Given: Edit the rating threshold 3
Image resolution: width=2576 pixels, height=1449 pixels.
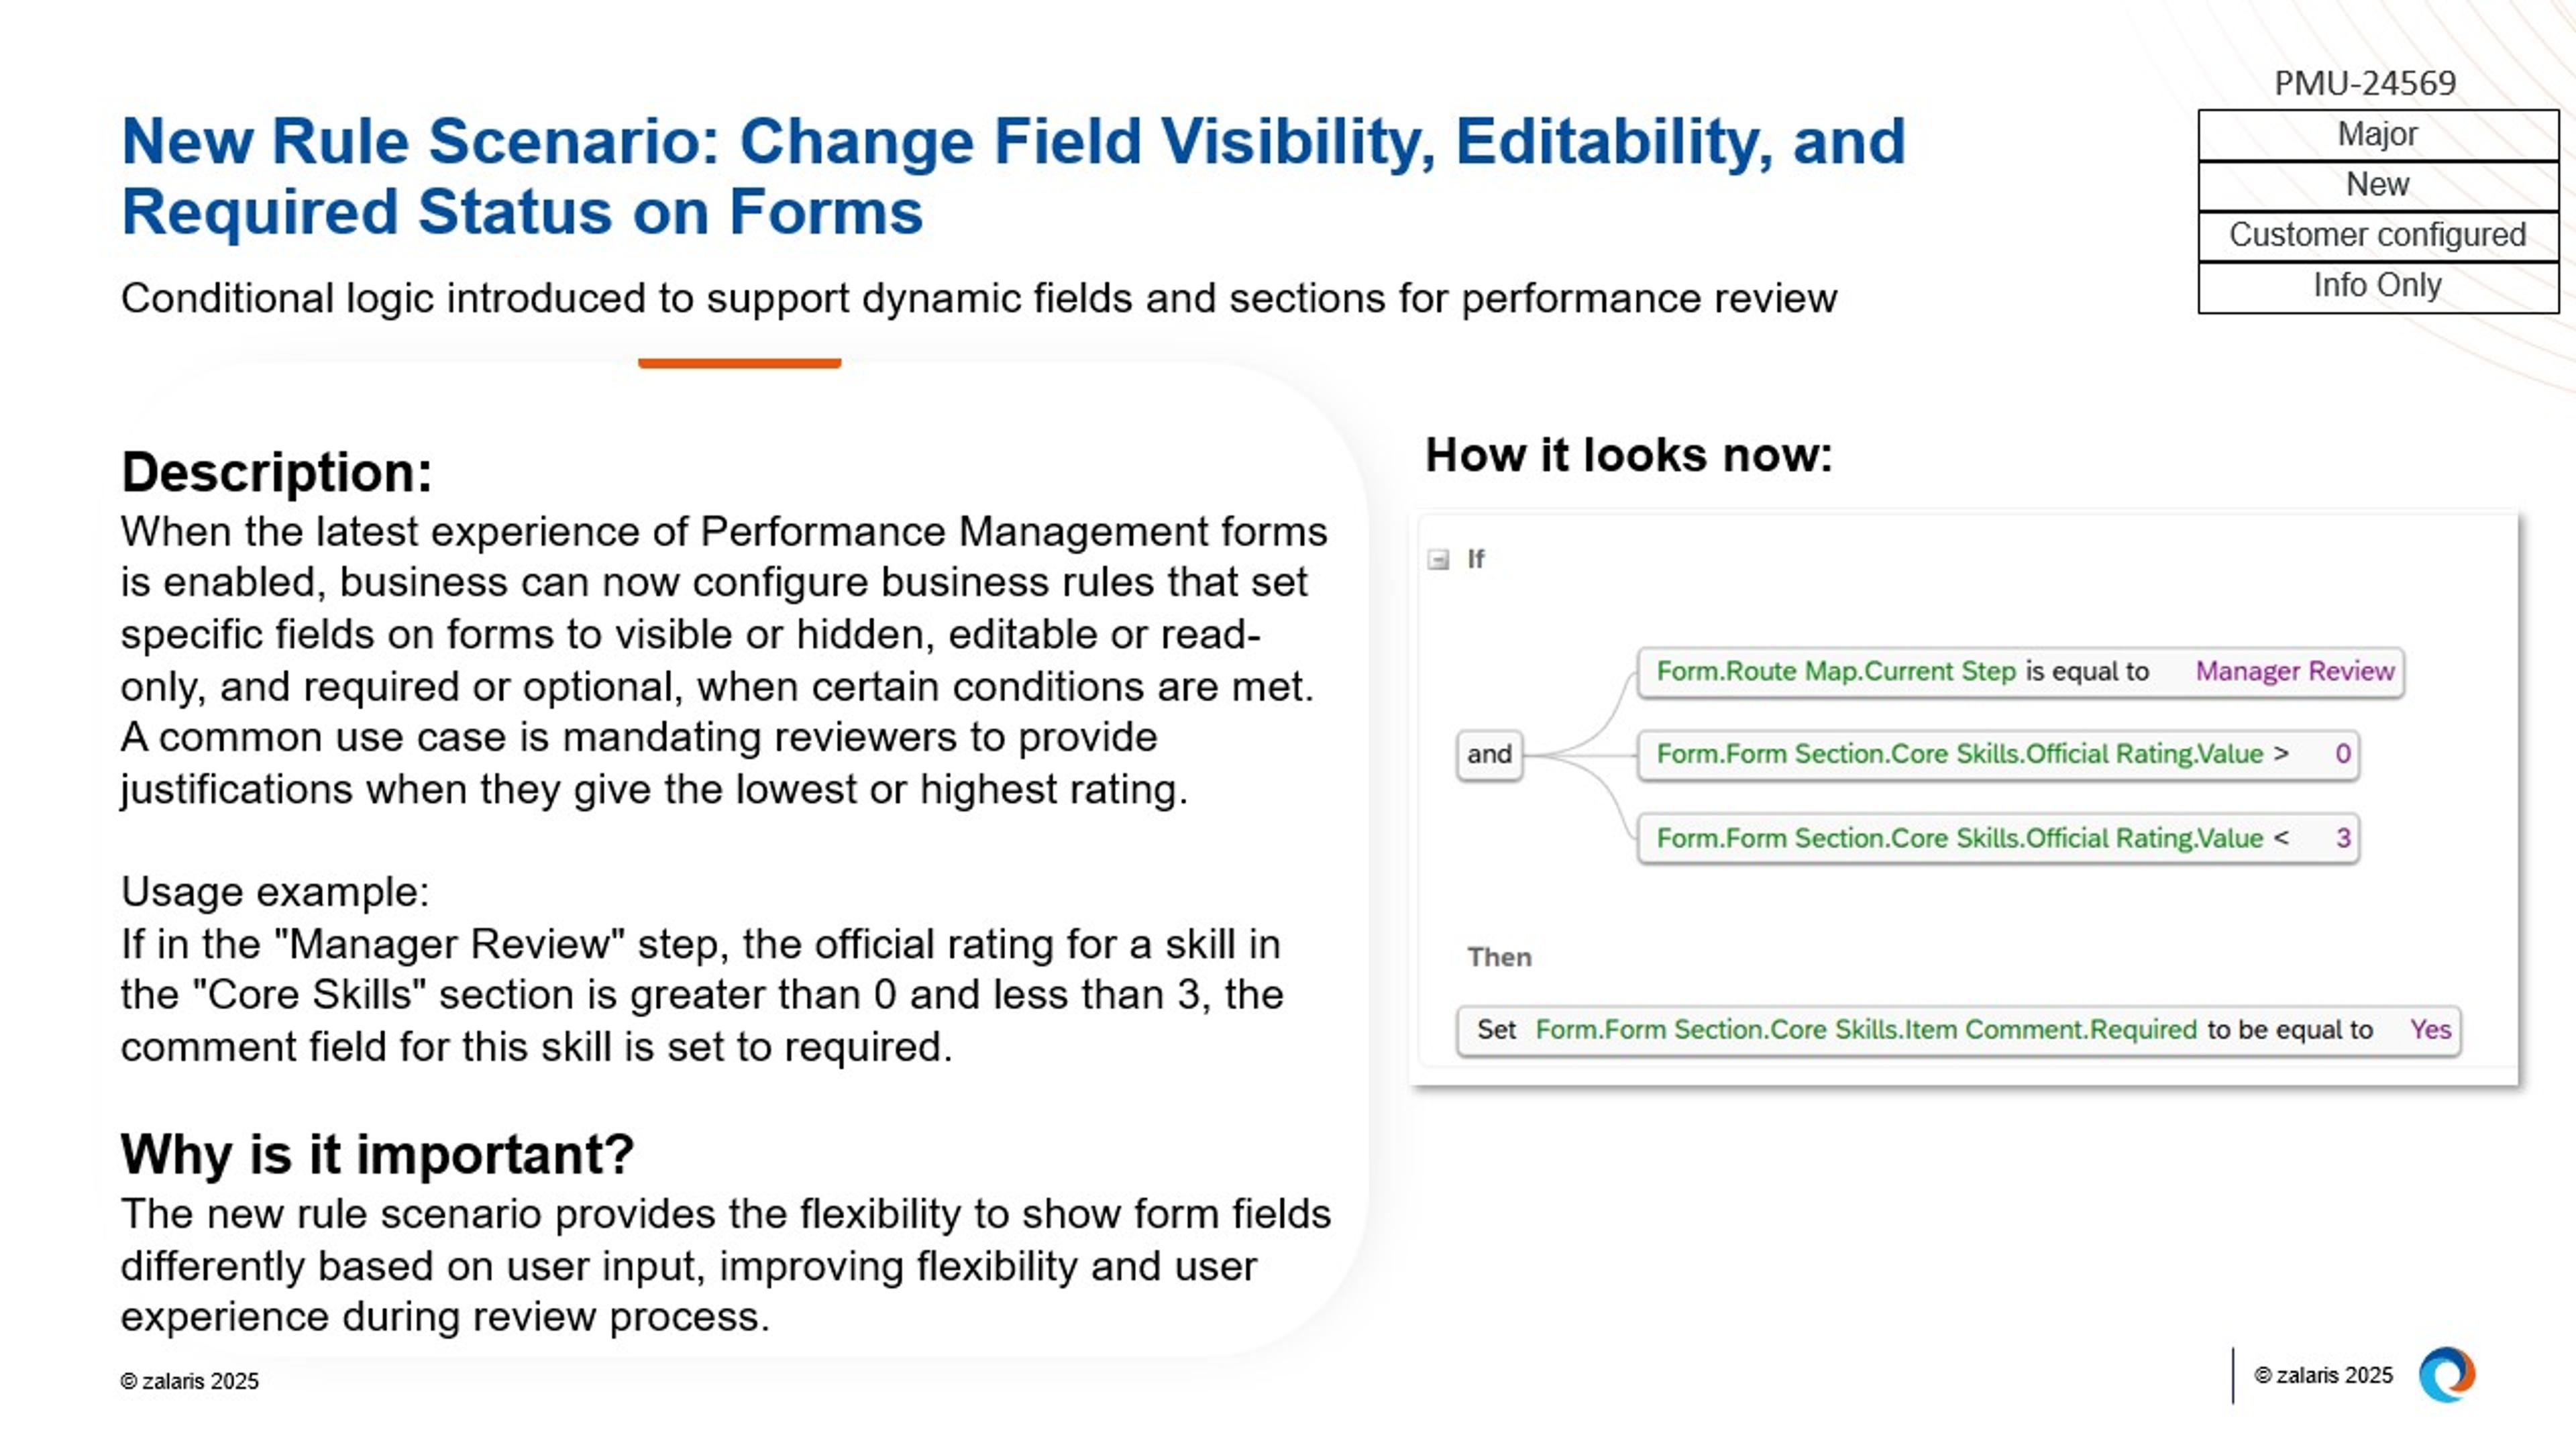Looking at the screenshot, I should pos(2344,838).
